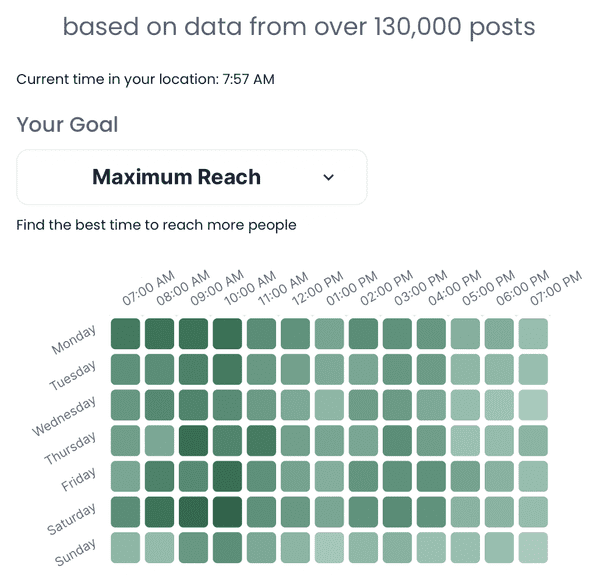Click the Saturday 08:00 AM heatmap cell
Image resolution: width=600 pixels, height=583 pixels.
pyautogui.click(x=159, y=512)
